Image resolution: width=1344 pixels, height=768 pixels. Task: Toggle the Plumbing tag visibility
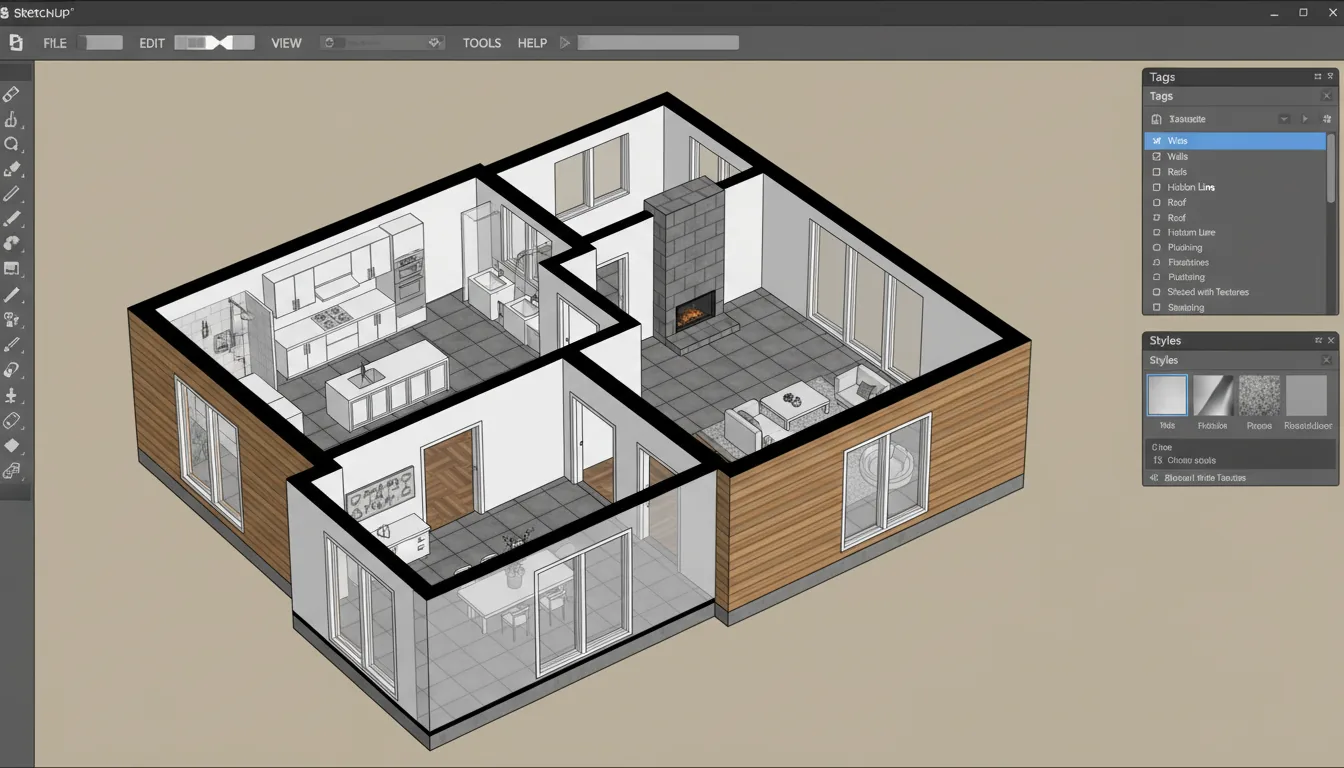pos(1158,247)
